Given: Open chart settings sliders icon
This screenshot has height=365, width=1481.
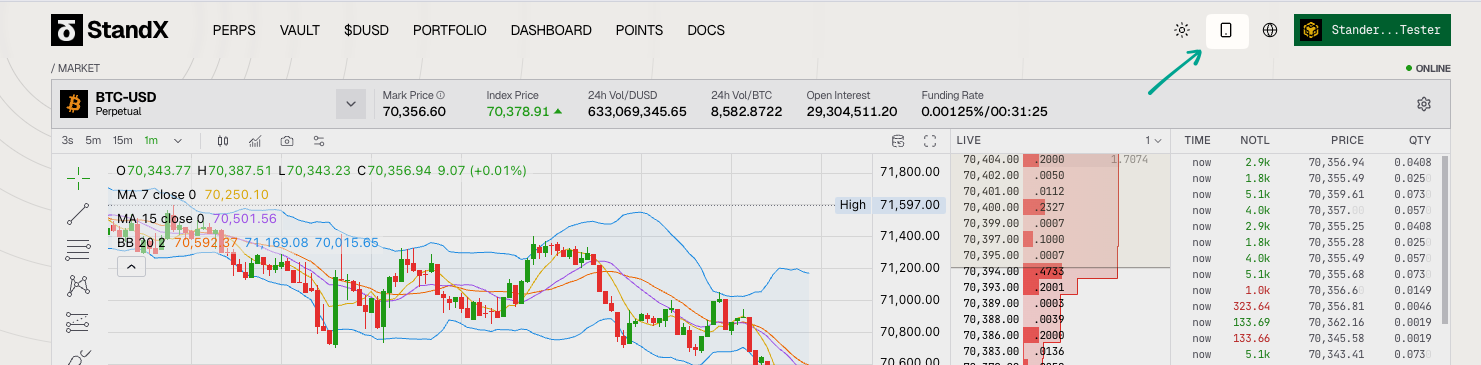Looking at the screenshot, I should point(319,141).
